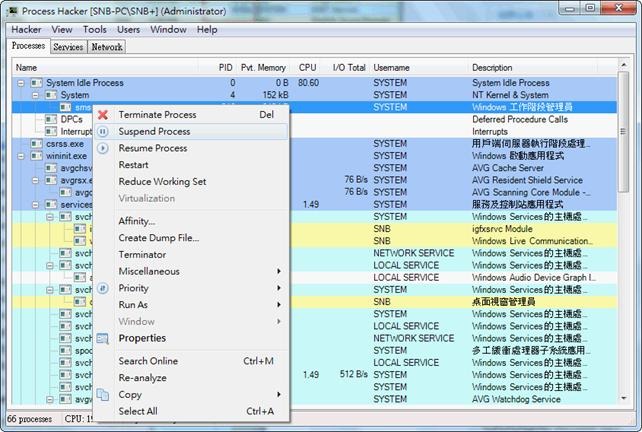
Task: Switch to the Services tab
Action: point(68,47)
